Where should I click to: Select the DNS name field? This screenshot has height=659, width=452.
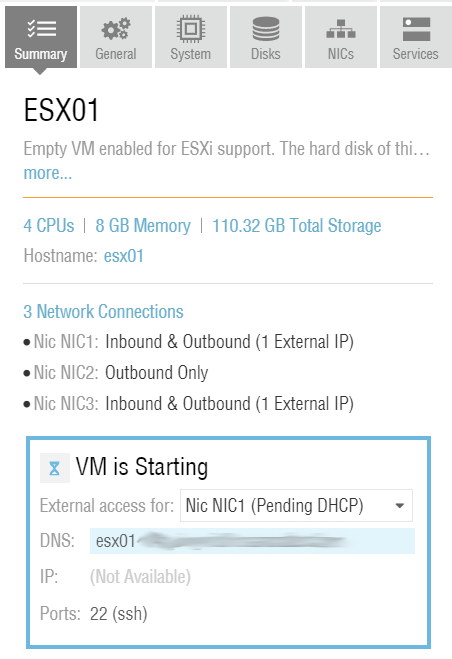pos(252,541)
